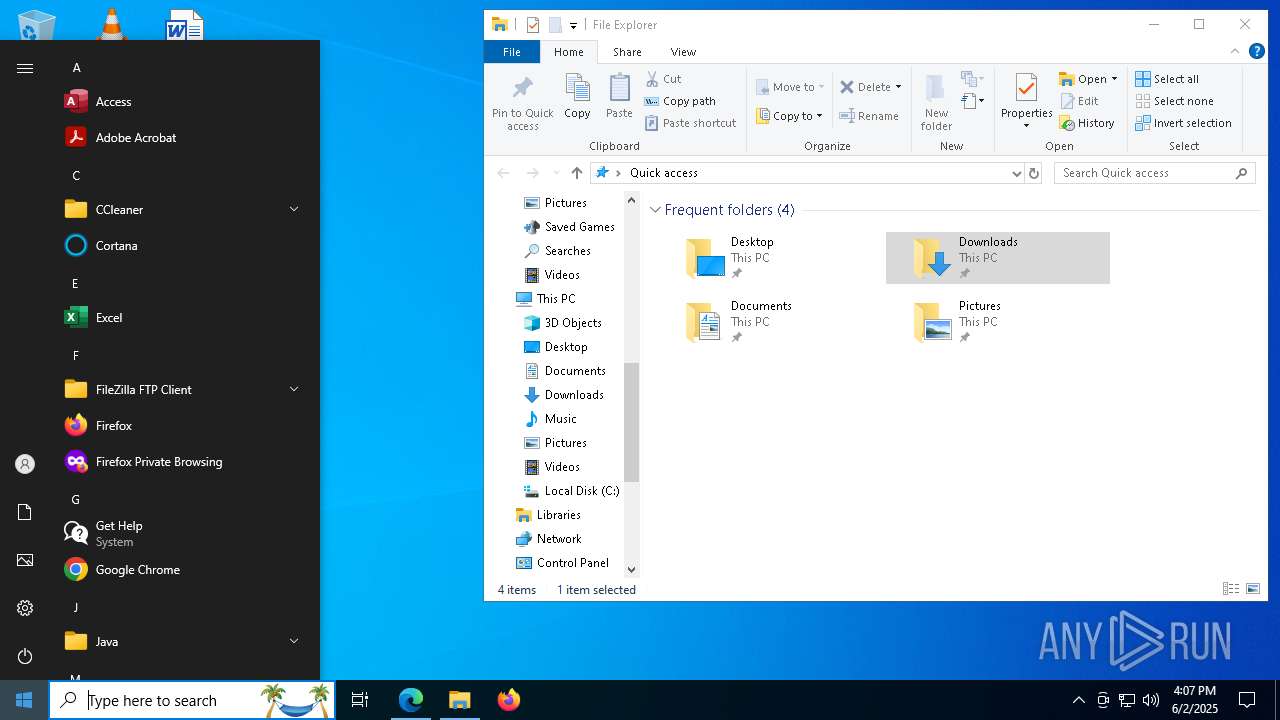Switch to Details view in status bar
Image resolution: width=1280 pixels, height=720 pixels.
(x=1231, y=589)
